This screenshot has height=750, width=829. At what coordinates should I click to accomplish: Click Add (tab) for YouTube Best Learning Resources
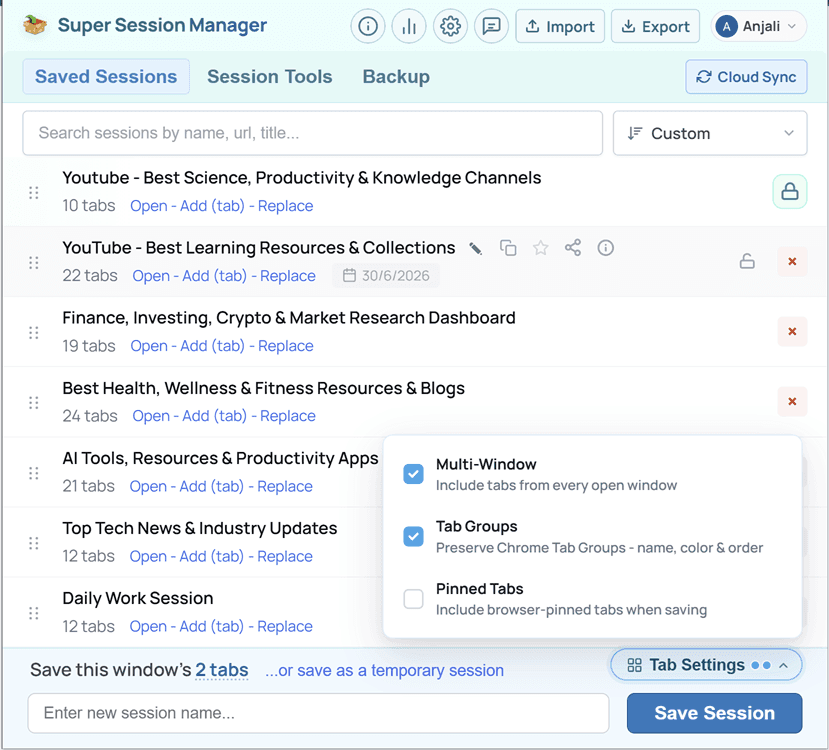coord(215,276)
